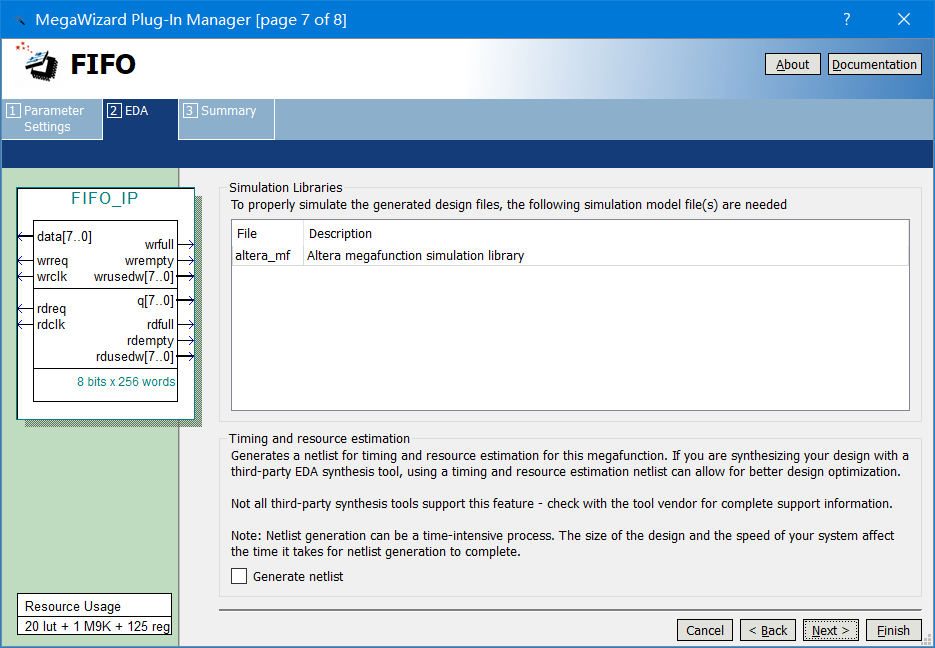The height and width of the screenshot is (648, 935).
Task: Click the rdfull port label
Action: [x=160, y=325]
